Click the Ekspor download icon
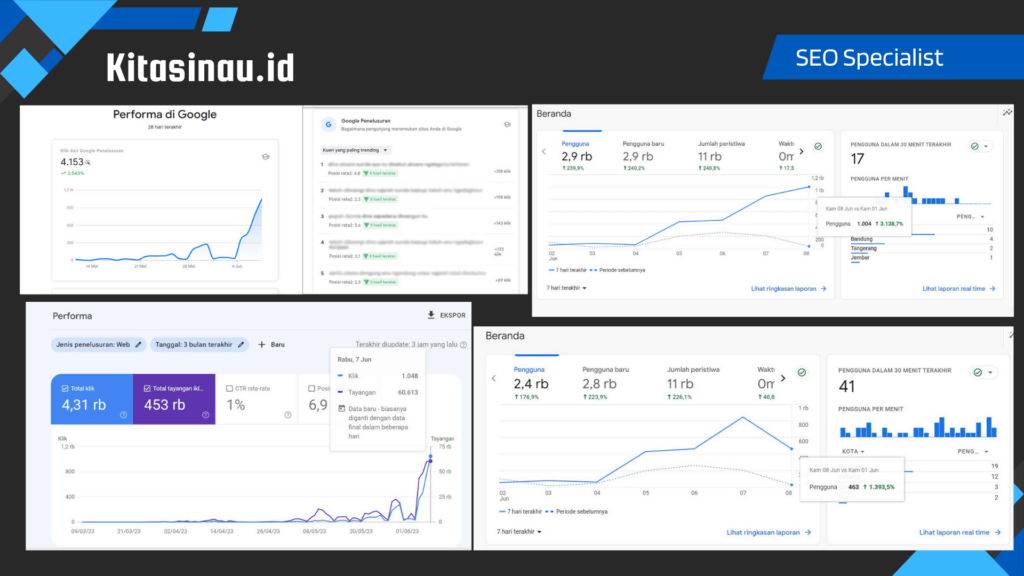The image size is (1024, 576). 431,315
